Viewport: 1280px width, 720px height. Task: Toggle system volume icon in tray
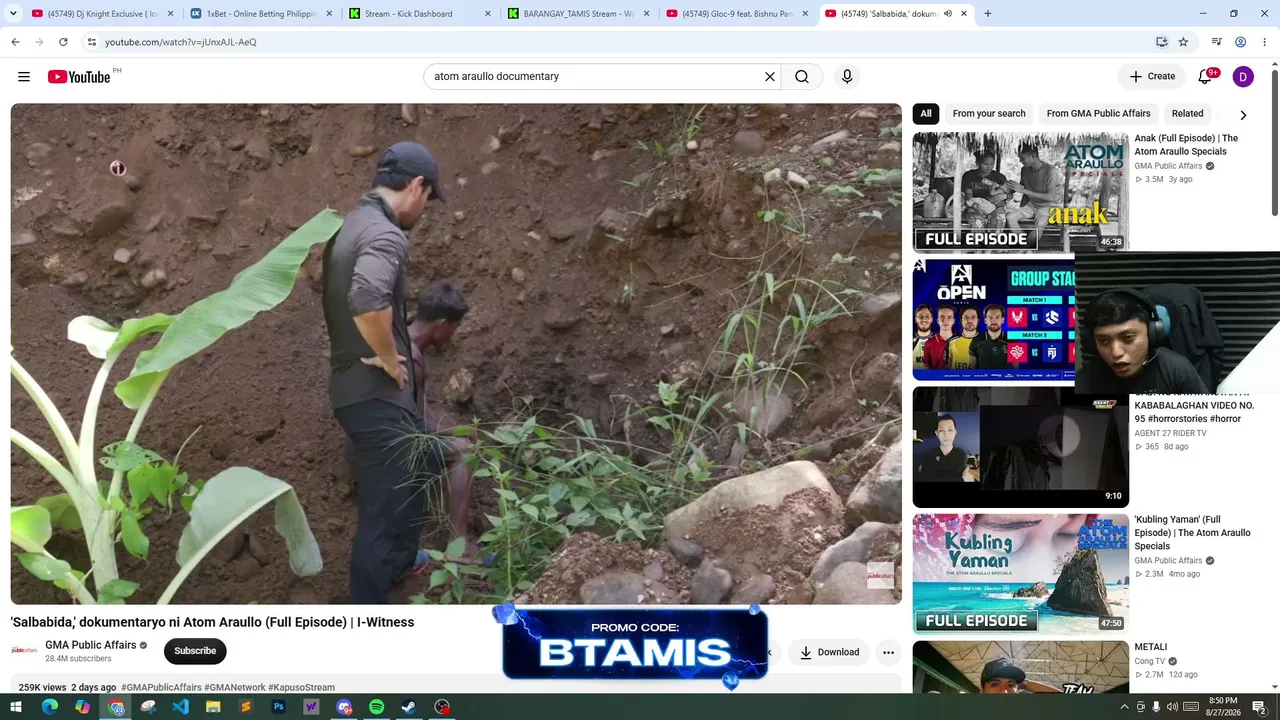pos(1172,707)
